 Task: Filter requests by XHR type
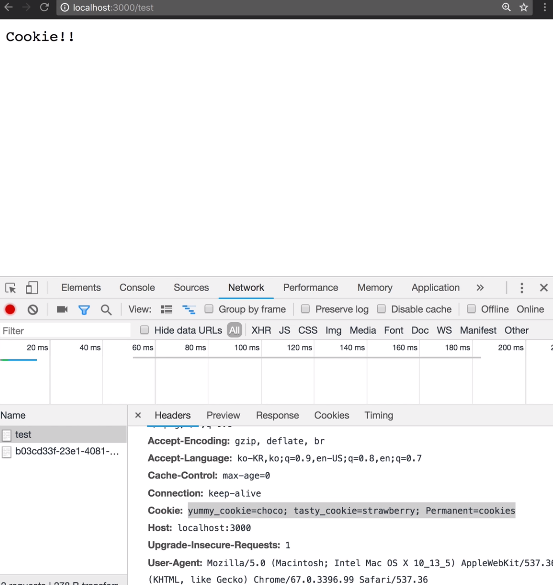[x=261, y=330]
